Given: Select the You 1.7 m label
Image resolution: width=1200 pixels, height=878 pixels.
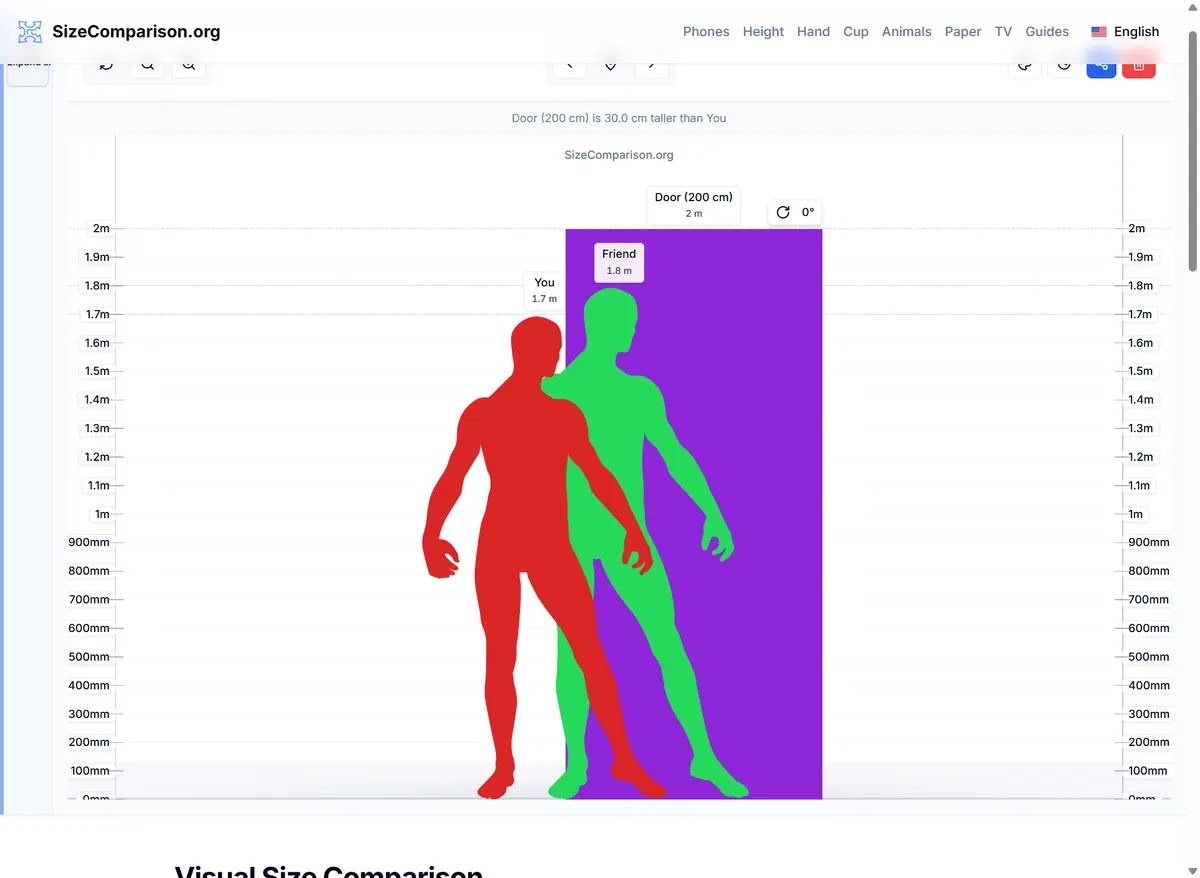Looking at the screenshot, I should [544, 290].
